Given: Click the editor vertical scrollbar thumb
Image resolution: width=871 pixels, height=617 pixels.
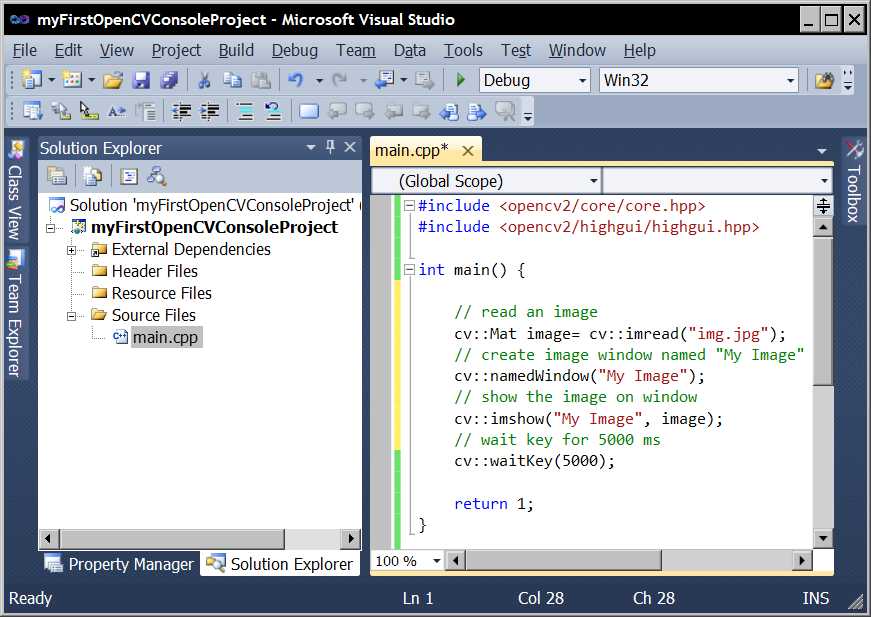Looking at the screenshot, I should tap(822, 311).
